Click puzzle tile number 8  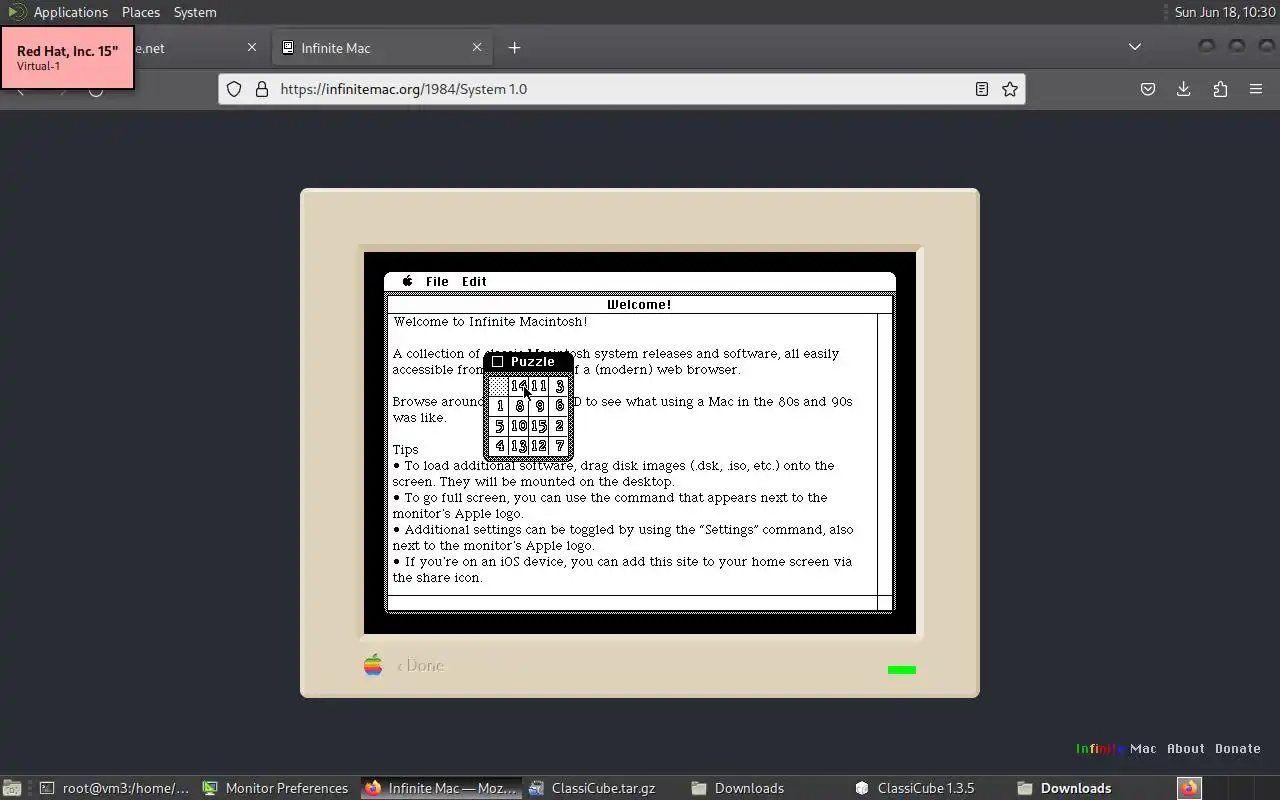[x=519, y=406]
